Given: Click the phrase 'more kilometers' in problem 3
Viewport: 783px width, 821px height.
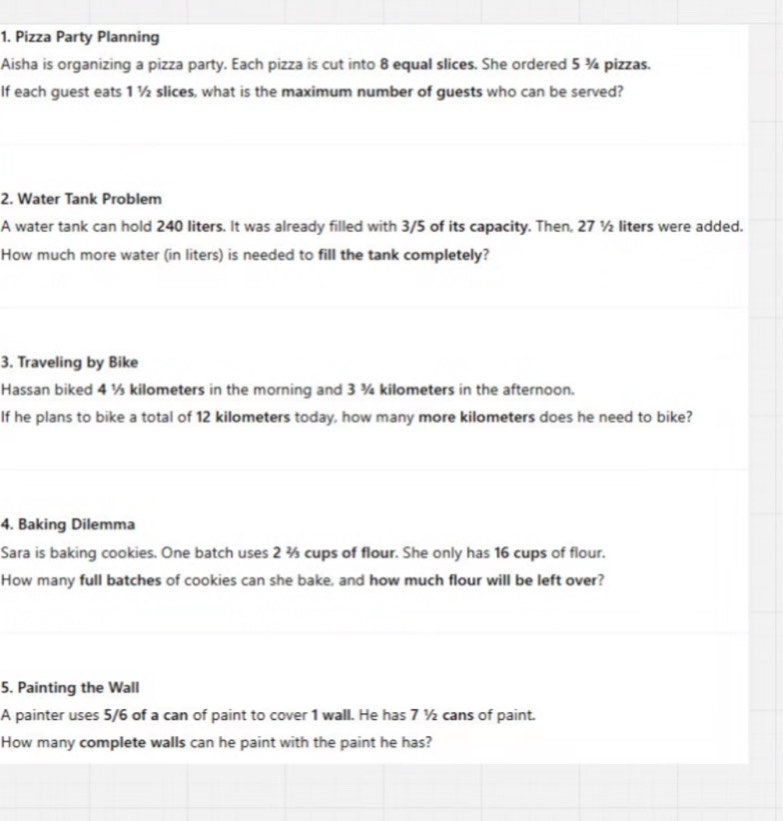Looking at the screenshot, I should pyautogui.click(x=477, y=417).
